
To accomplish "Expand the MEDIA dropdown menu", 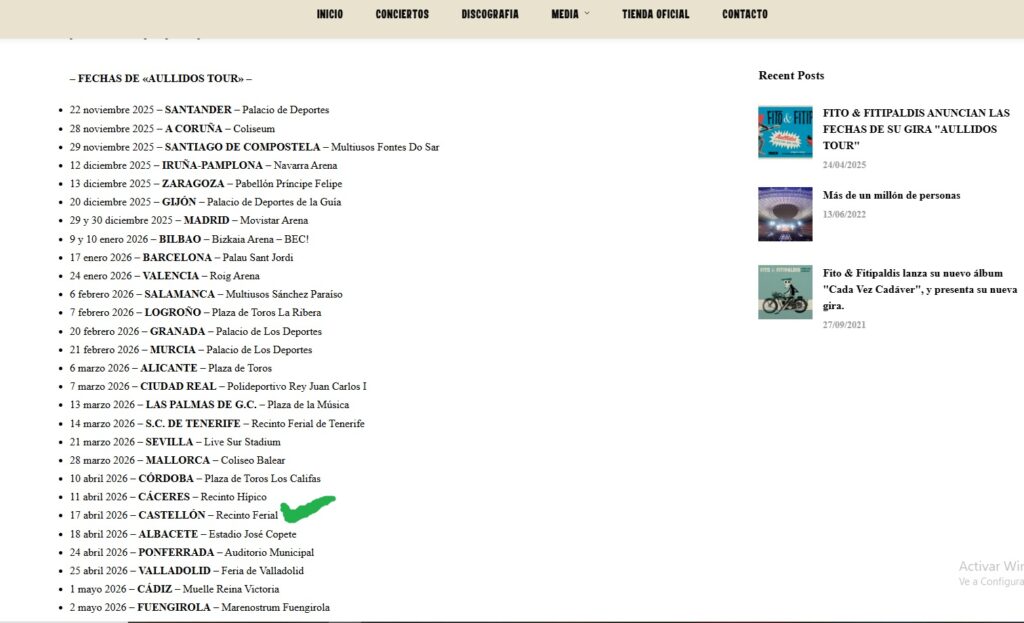I will 565,14.
